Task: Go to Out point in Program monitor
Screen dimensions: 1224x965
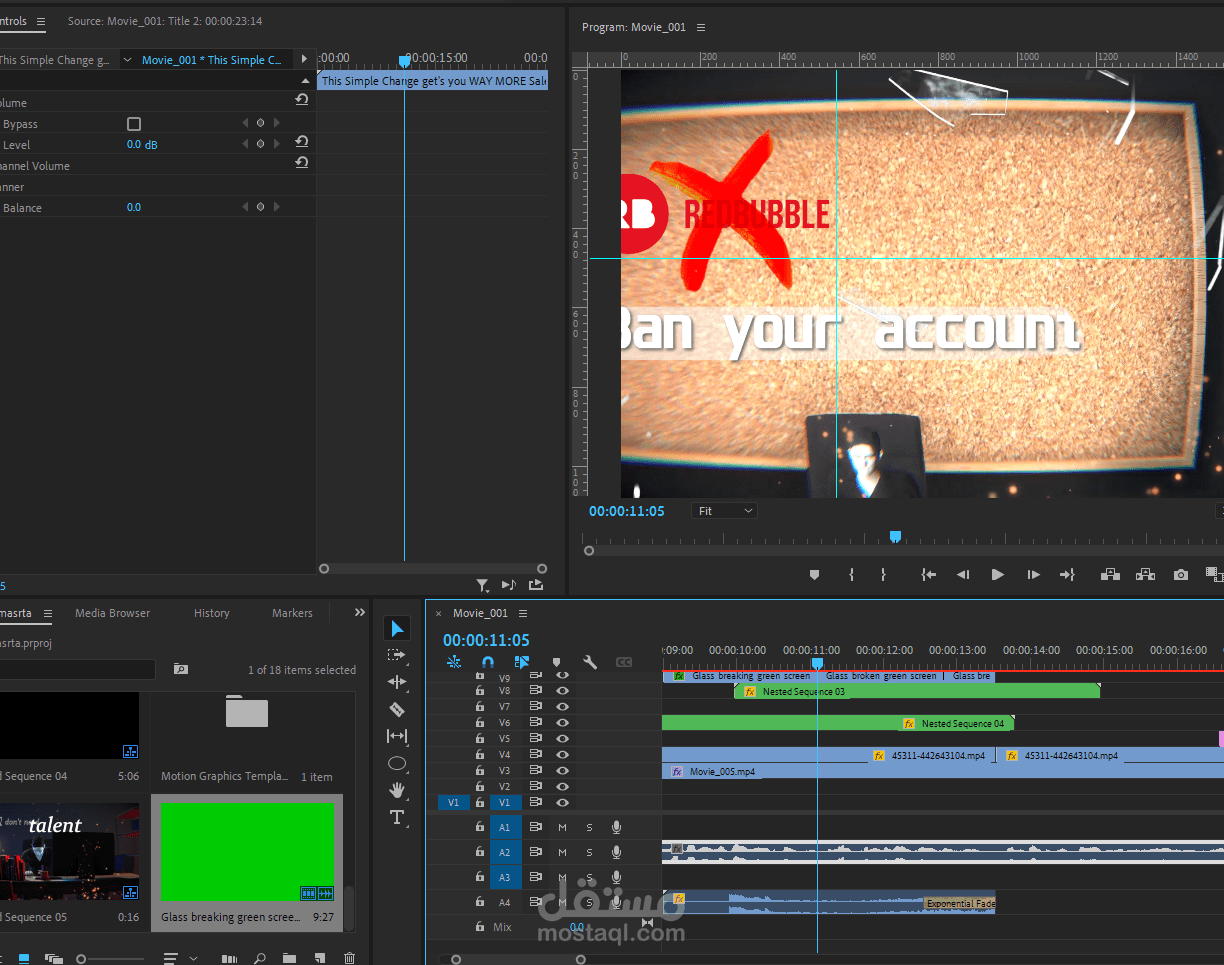Action: pyautogui.click(x=1067, y=575)
